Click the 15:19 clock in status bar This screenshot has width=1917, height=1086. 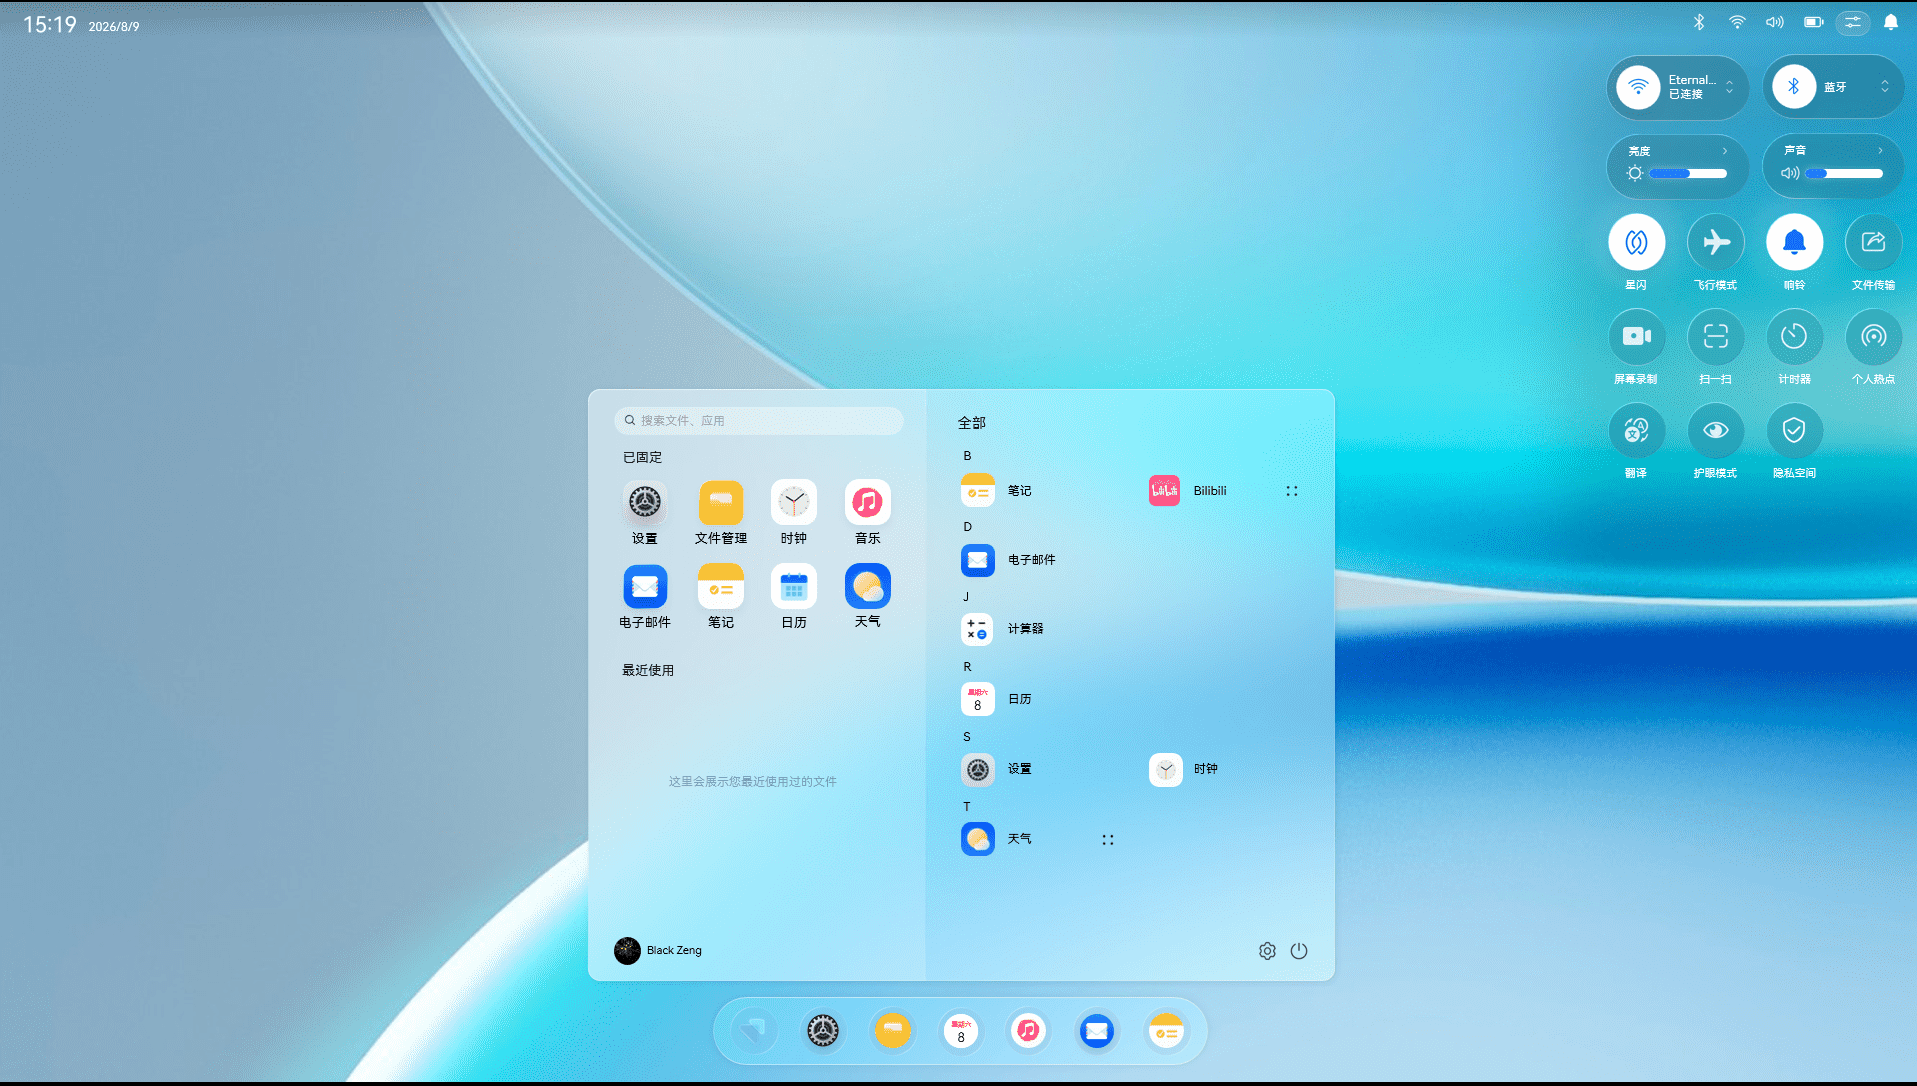click(x=50, y=24)
